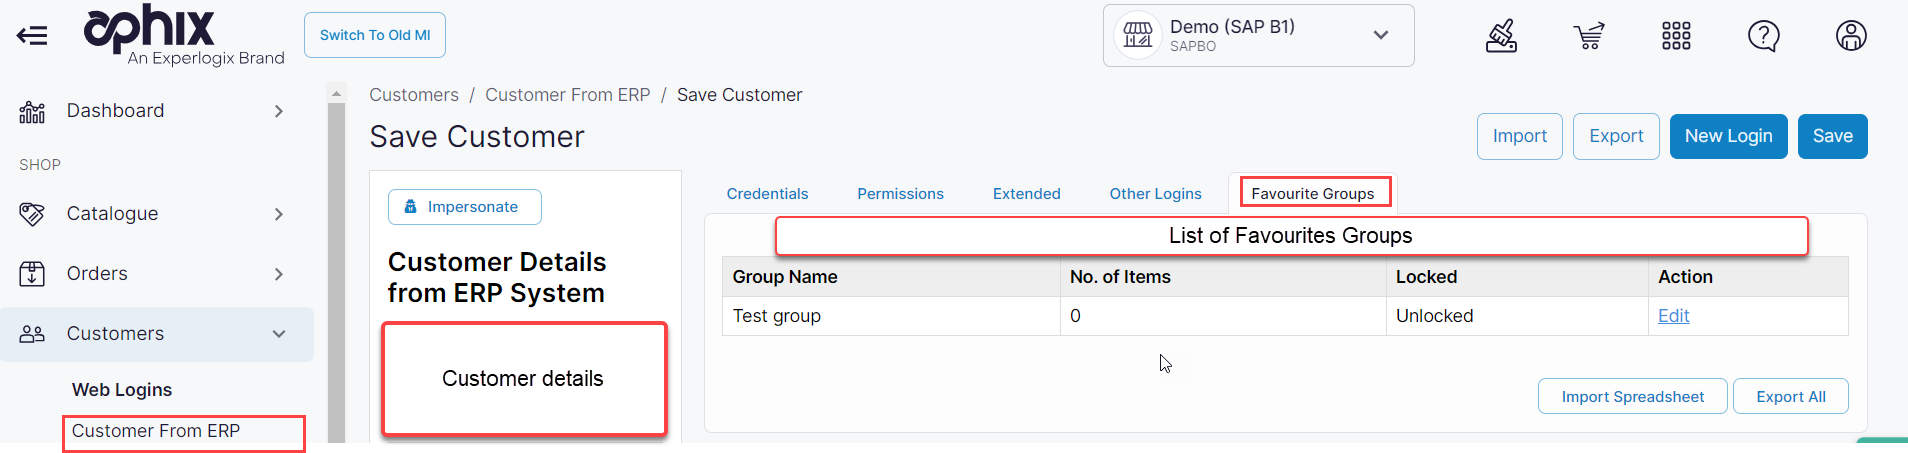
Task: Click the Dashboard chart icon
Action: (32, 112)
